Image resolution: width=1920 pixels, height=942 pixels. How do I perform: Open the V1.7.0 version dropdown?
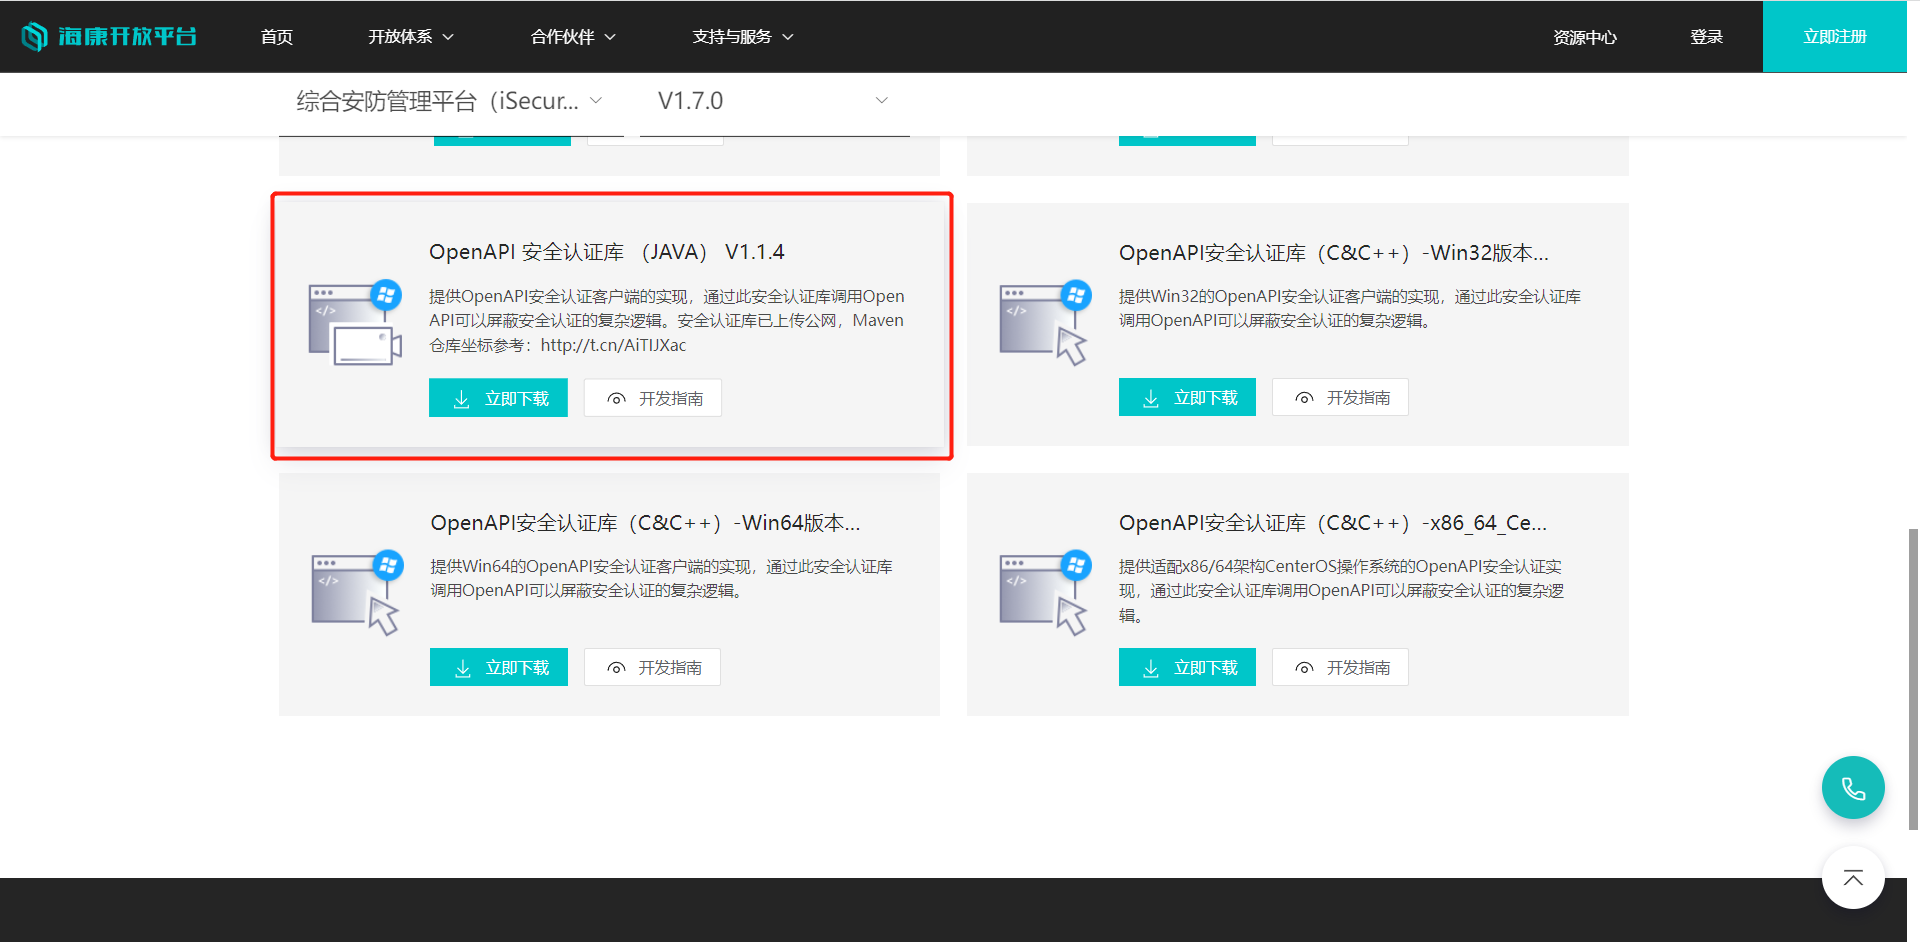[x=773, y=100]
